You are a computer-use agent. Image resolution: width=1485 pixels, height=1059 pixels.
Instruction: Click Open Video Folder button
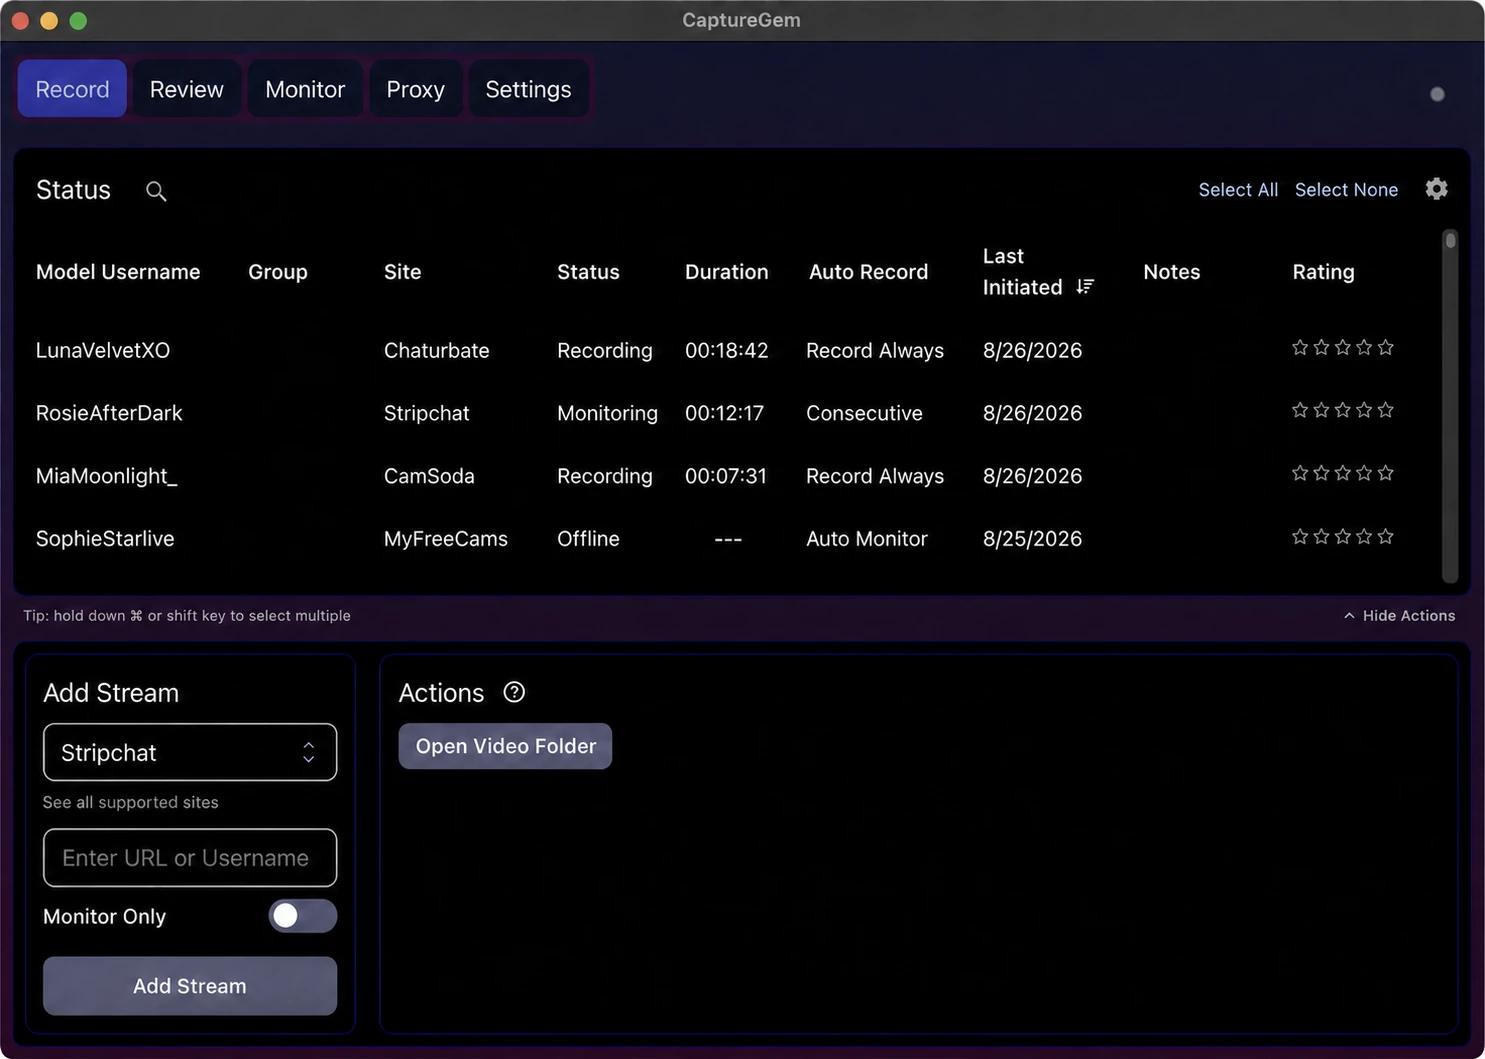tap(505, 746)
